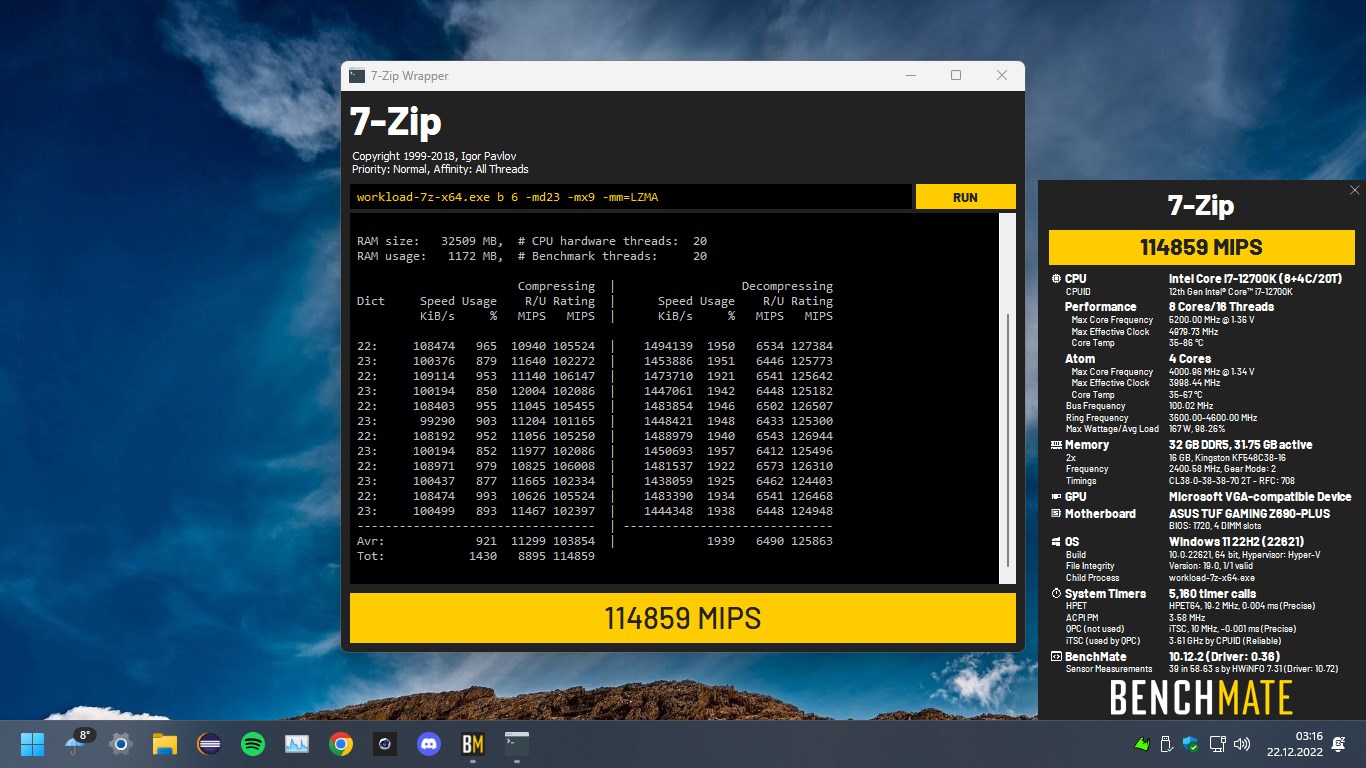Click the OS Windows icon in BenchMate
1366x768 pixels.
point(1056,542)
